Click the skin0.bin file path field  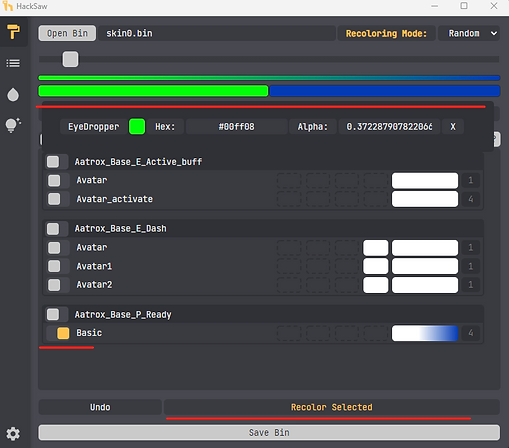[217, 33]
